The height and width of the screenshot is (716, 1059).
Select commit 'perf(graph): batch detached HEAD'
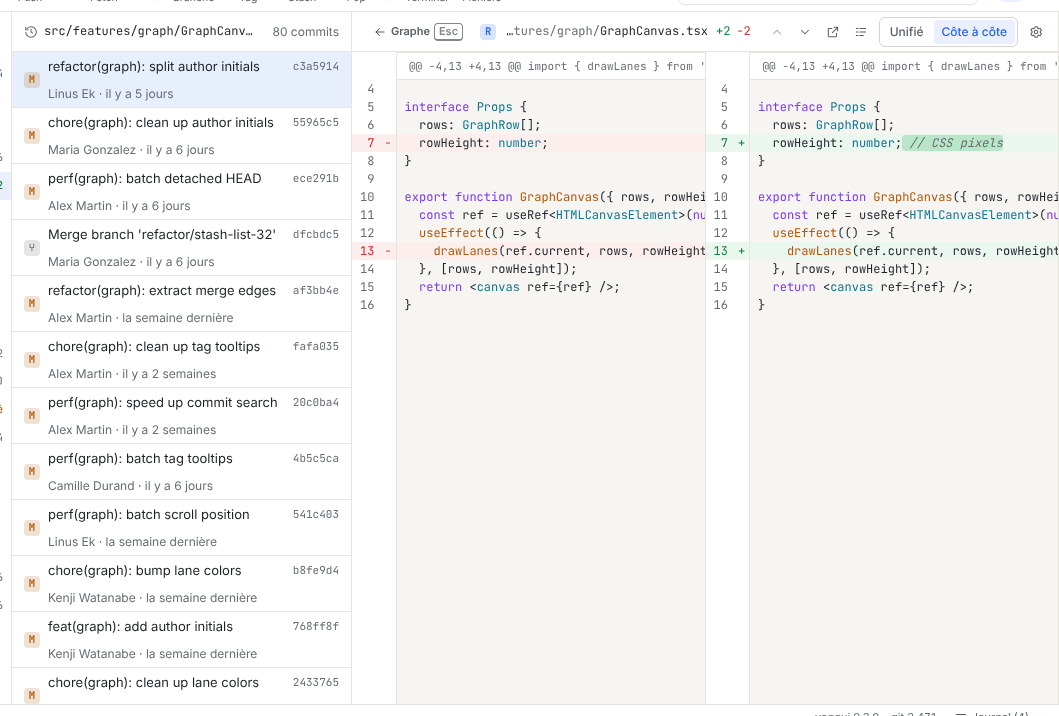pyautogui.click(x=181, y=192)
